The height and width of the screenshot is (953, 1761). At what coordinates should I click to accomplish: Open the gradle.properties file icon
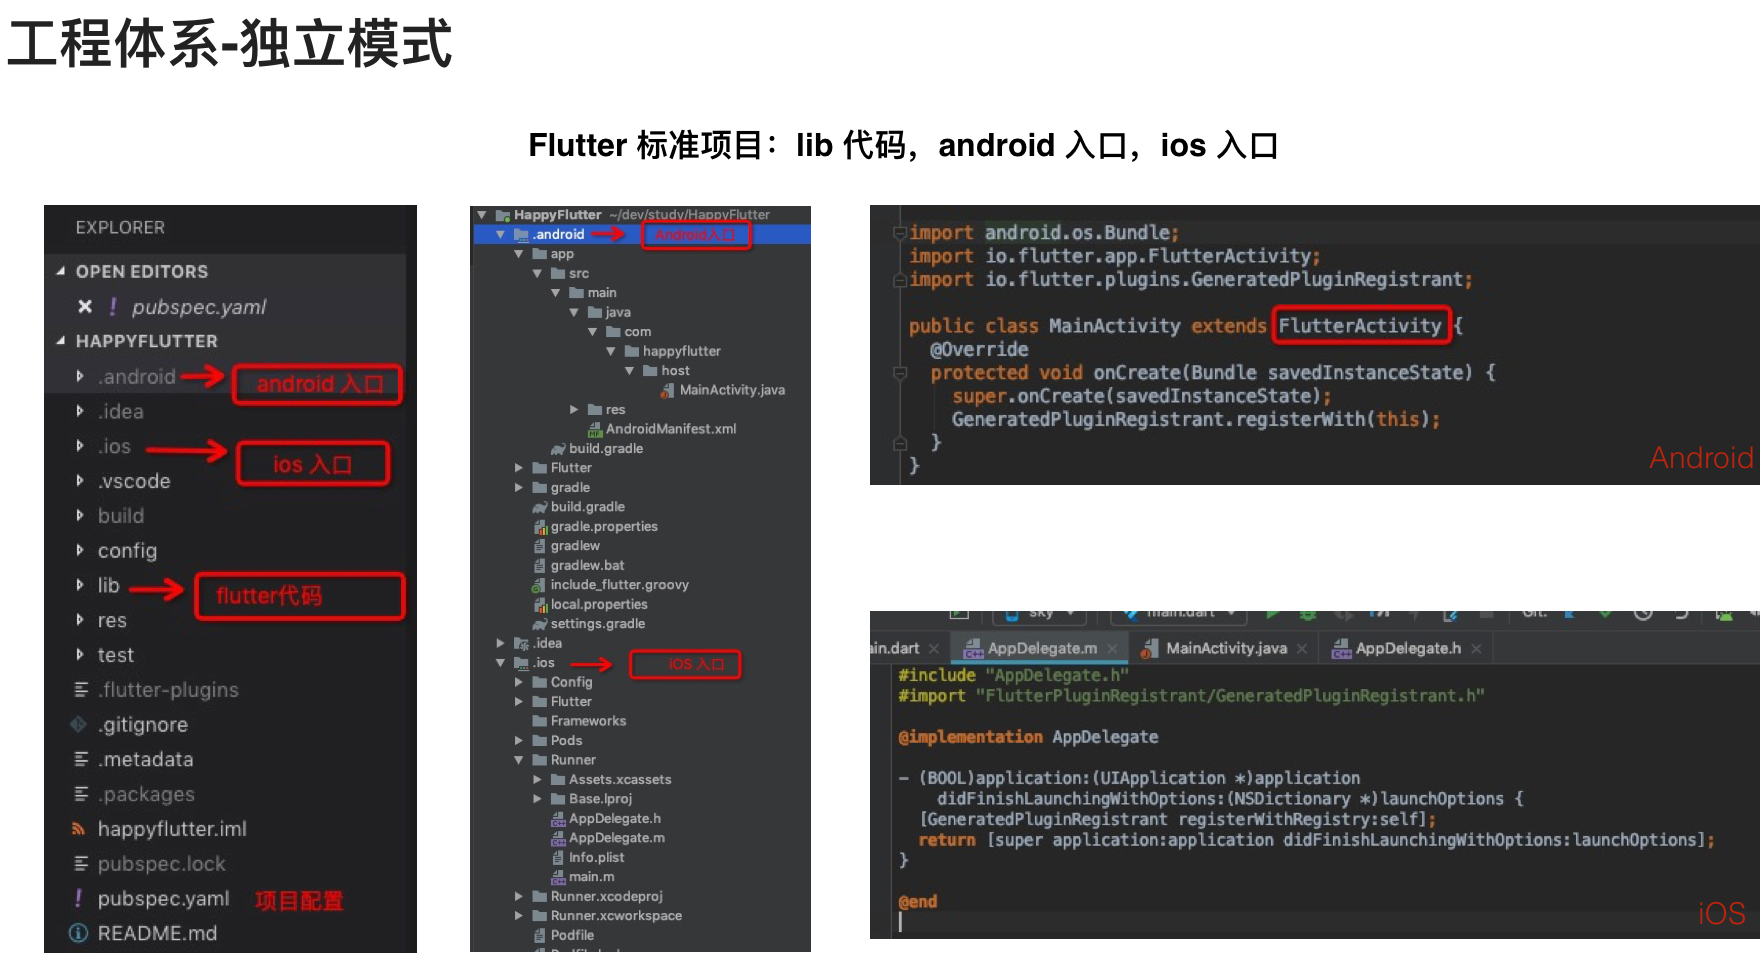(540, 527)
